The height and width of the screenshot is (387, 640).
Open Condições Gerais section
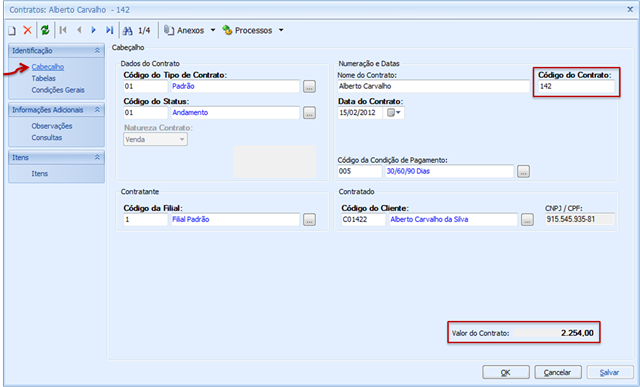(x=58, y=90)
